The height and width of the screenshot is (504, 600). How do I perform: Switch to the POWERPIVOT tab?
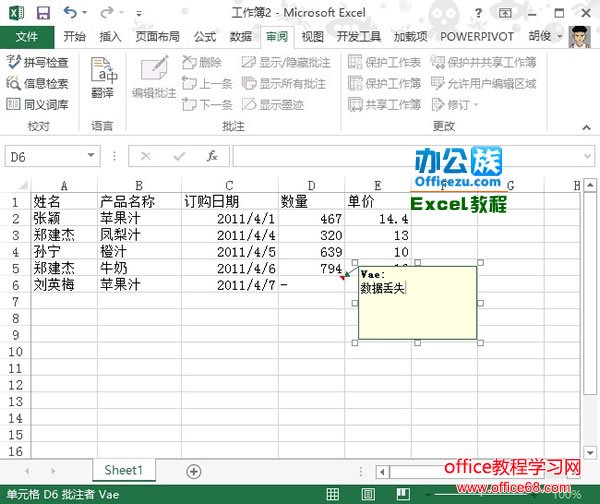(477, 37)
